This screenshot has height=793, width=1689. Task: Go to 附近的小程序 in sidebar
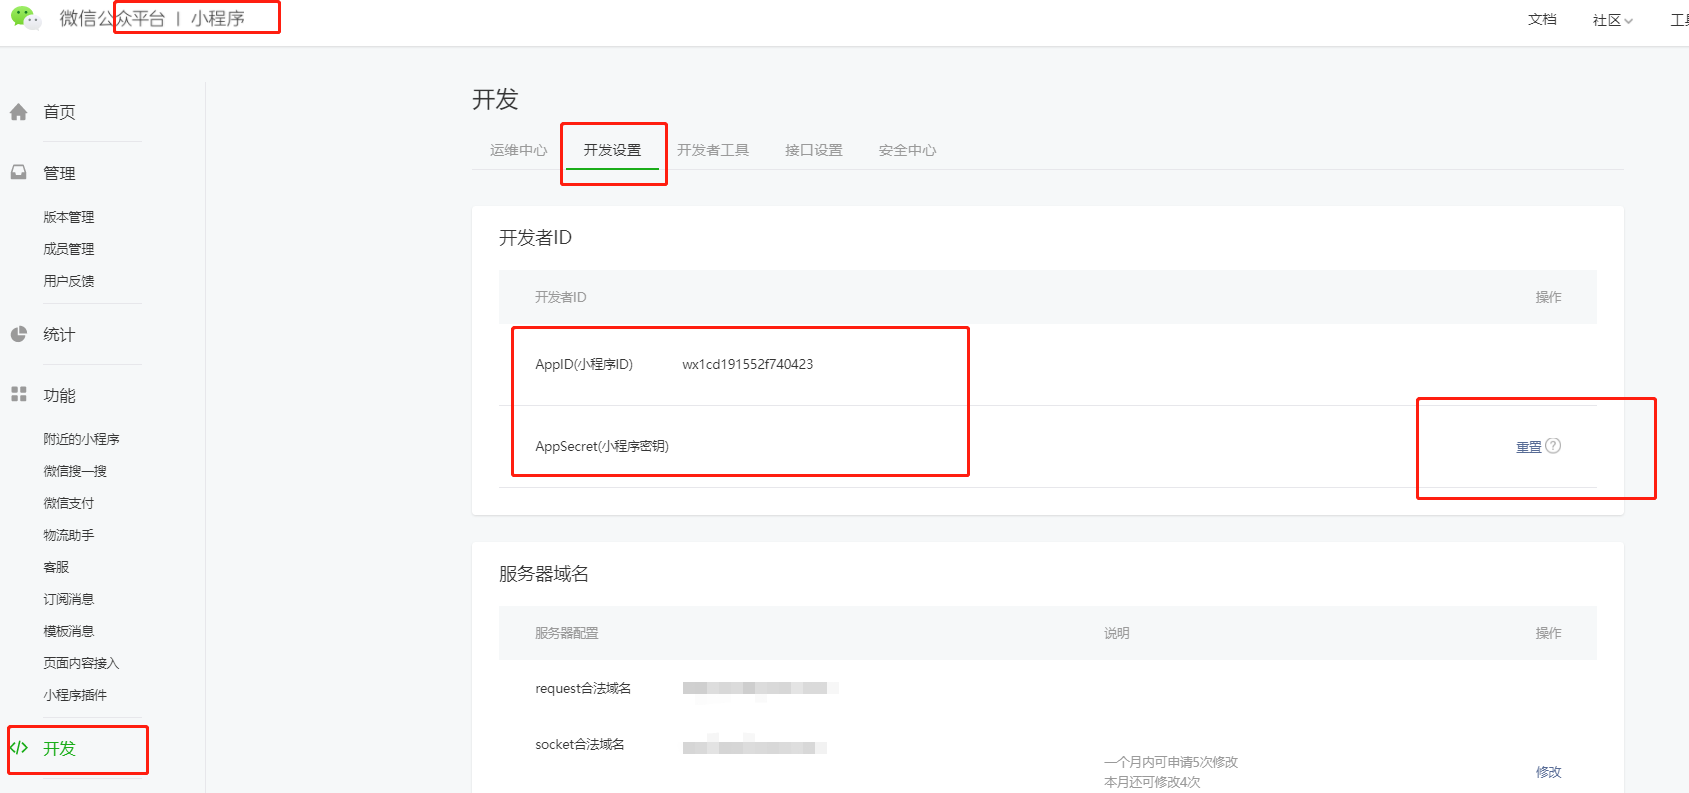click(x=81, y=439)
